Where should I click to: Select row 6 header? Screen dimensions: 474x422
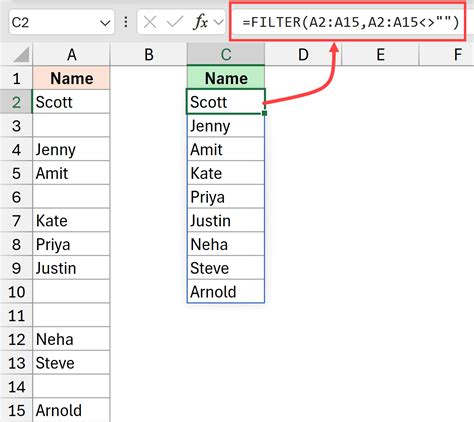(16, 197)
